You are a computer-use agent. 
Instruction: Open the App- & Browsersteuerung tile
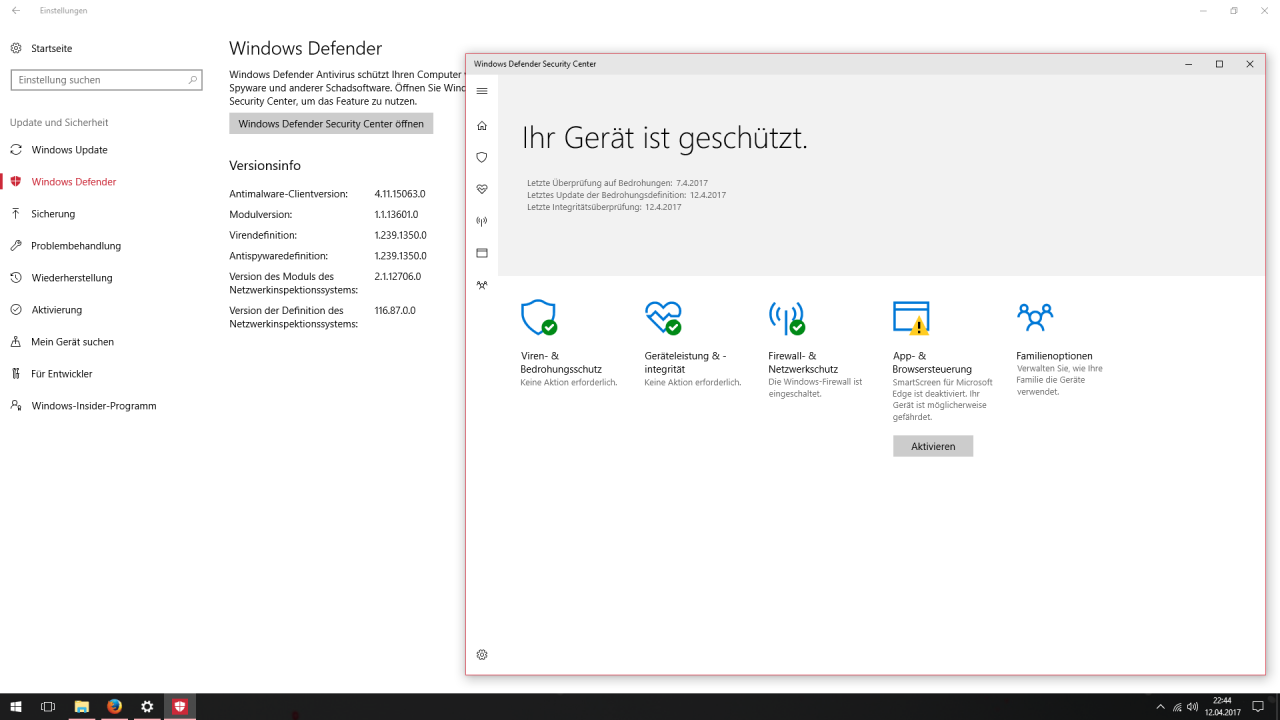pyautogui.click(x=943, y=361)
